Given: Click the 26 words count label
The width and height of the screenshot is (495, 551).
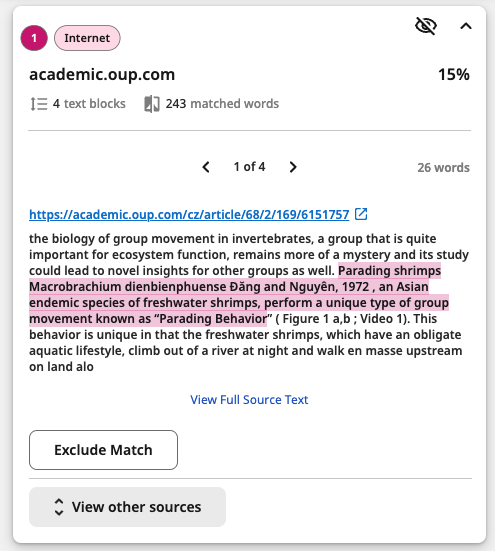Looking at the screenshot, I should [x=443, y=168].
